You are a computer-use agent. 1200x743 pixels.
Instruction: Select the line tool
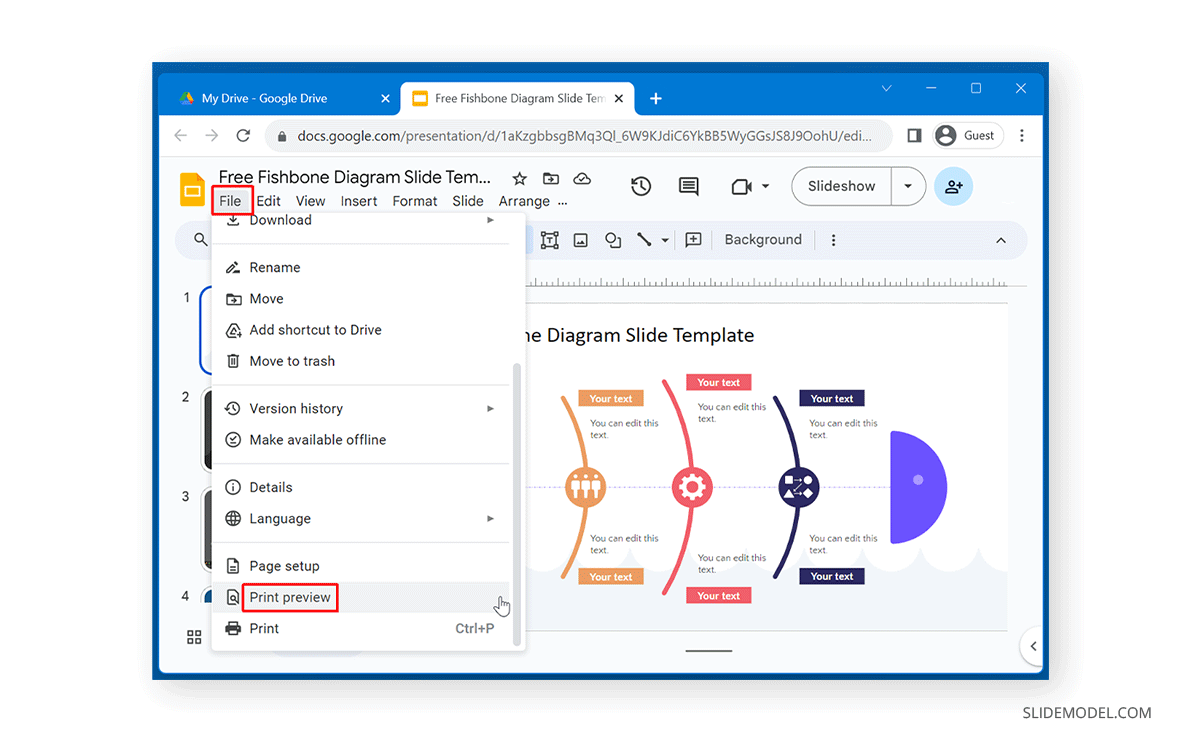click(x=644, y=239)
